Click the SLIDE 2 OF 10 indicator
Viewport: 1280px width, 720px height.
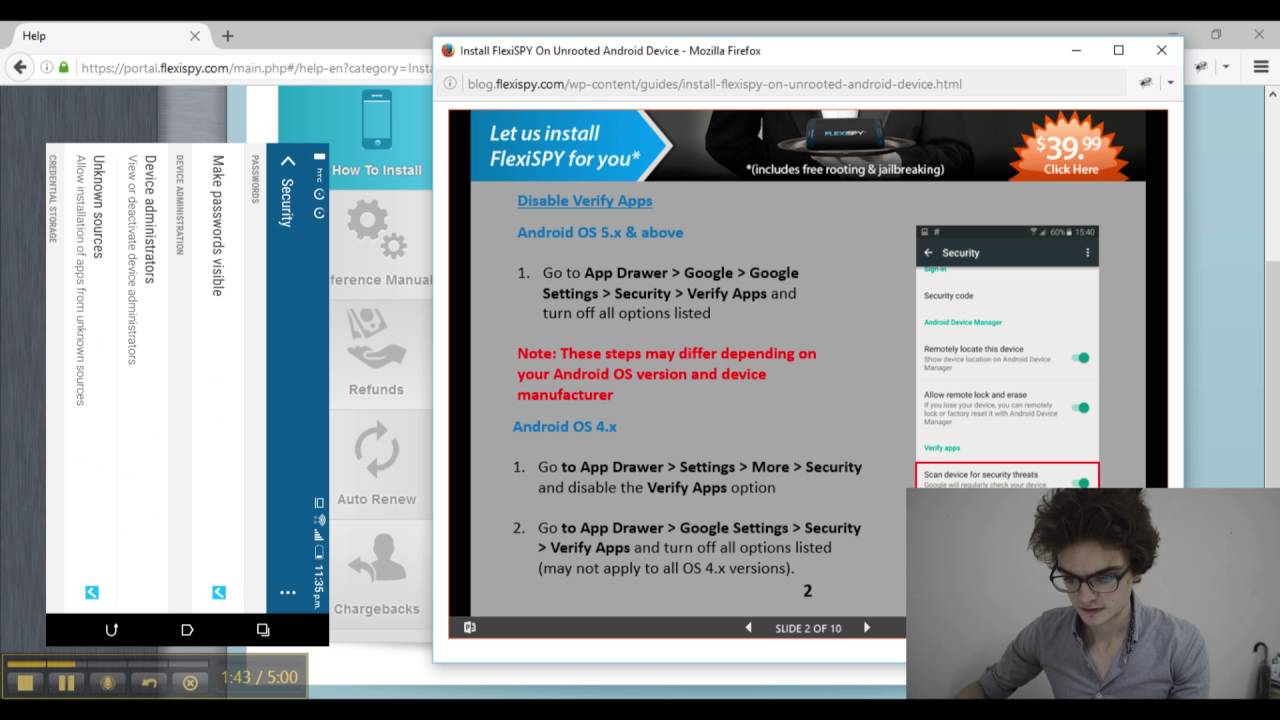[808, 629]
